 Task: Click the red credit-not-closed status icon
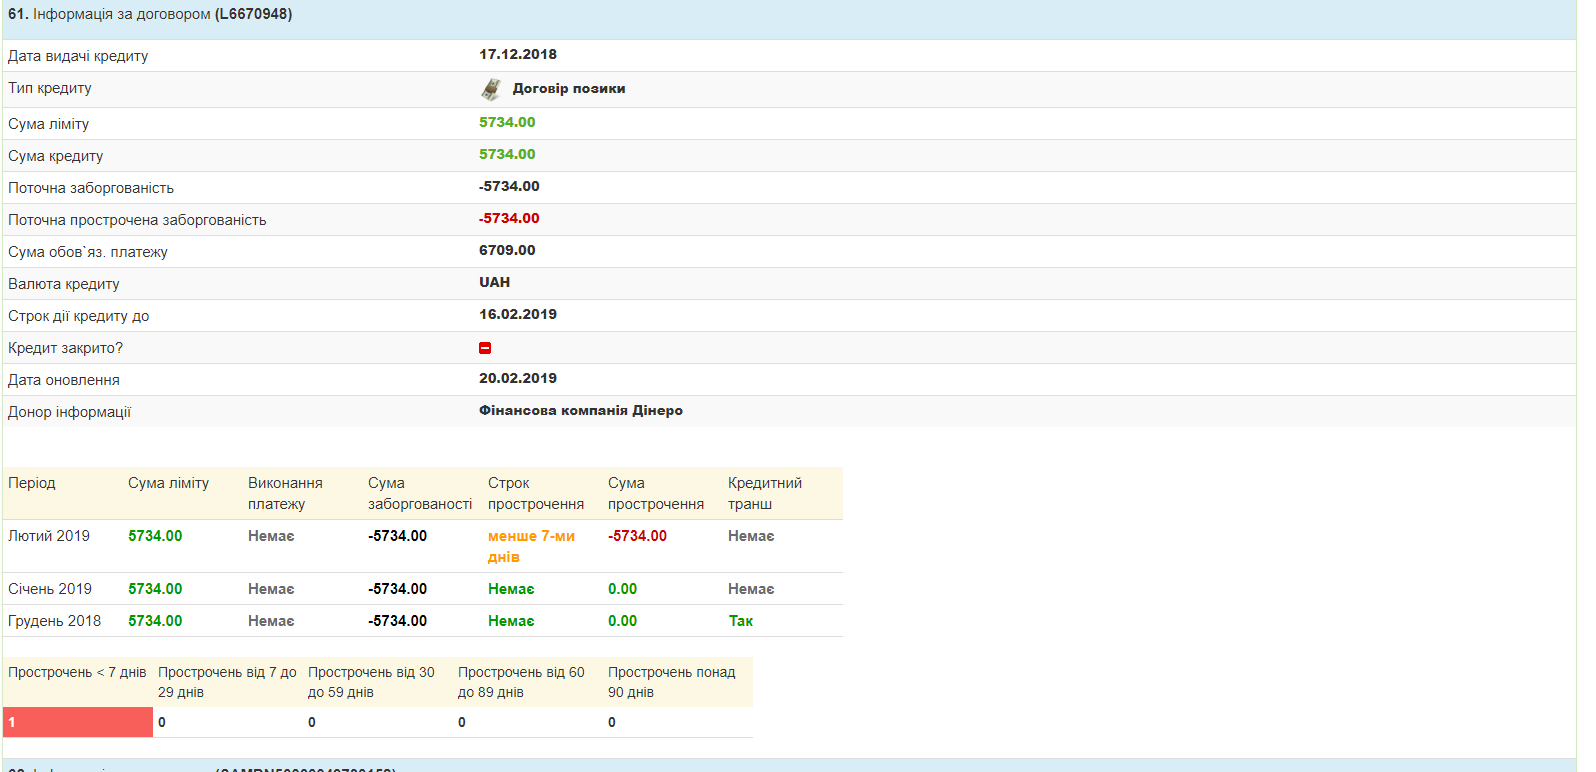point(485,348)
